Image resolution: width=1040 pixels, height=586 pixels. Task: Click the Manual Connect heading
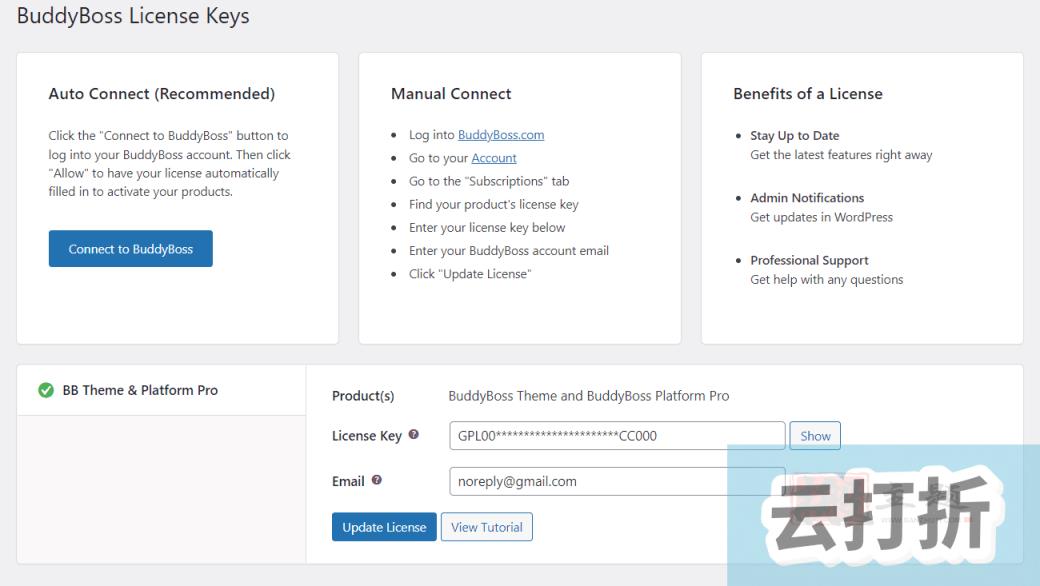coord(451,93)
